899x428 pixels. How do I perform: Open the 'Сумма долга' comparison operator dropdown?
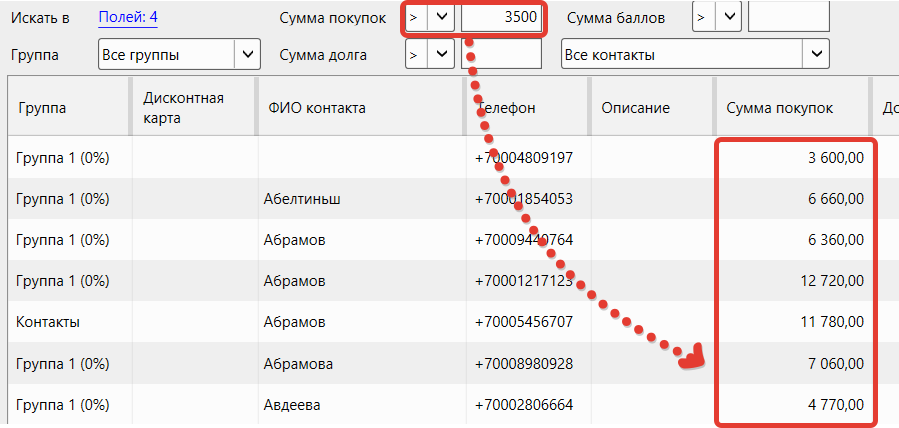tap(429, 54)
